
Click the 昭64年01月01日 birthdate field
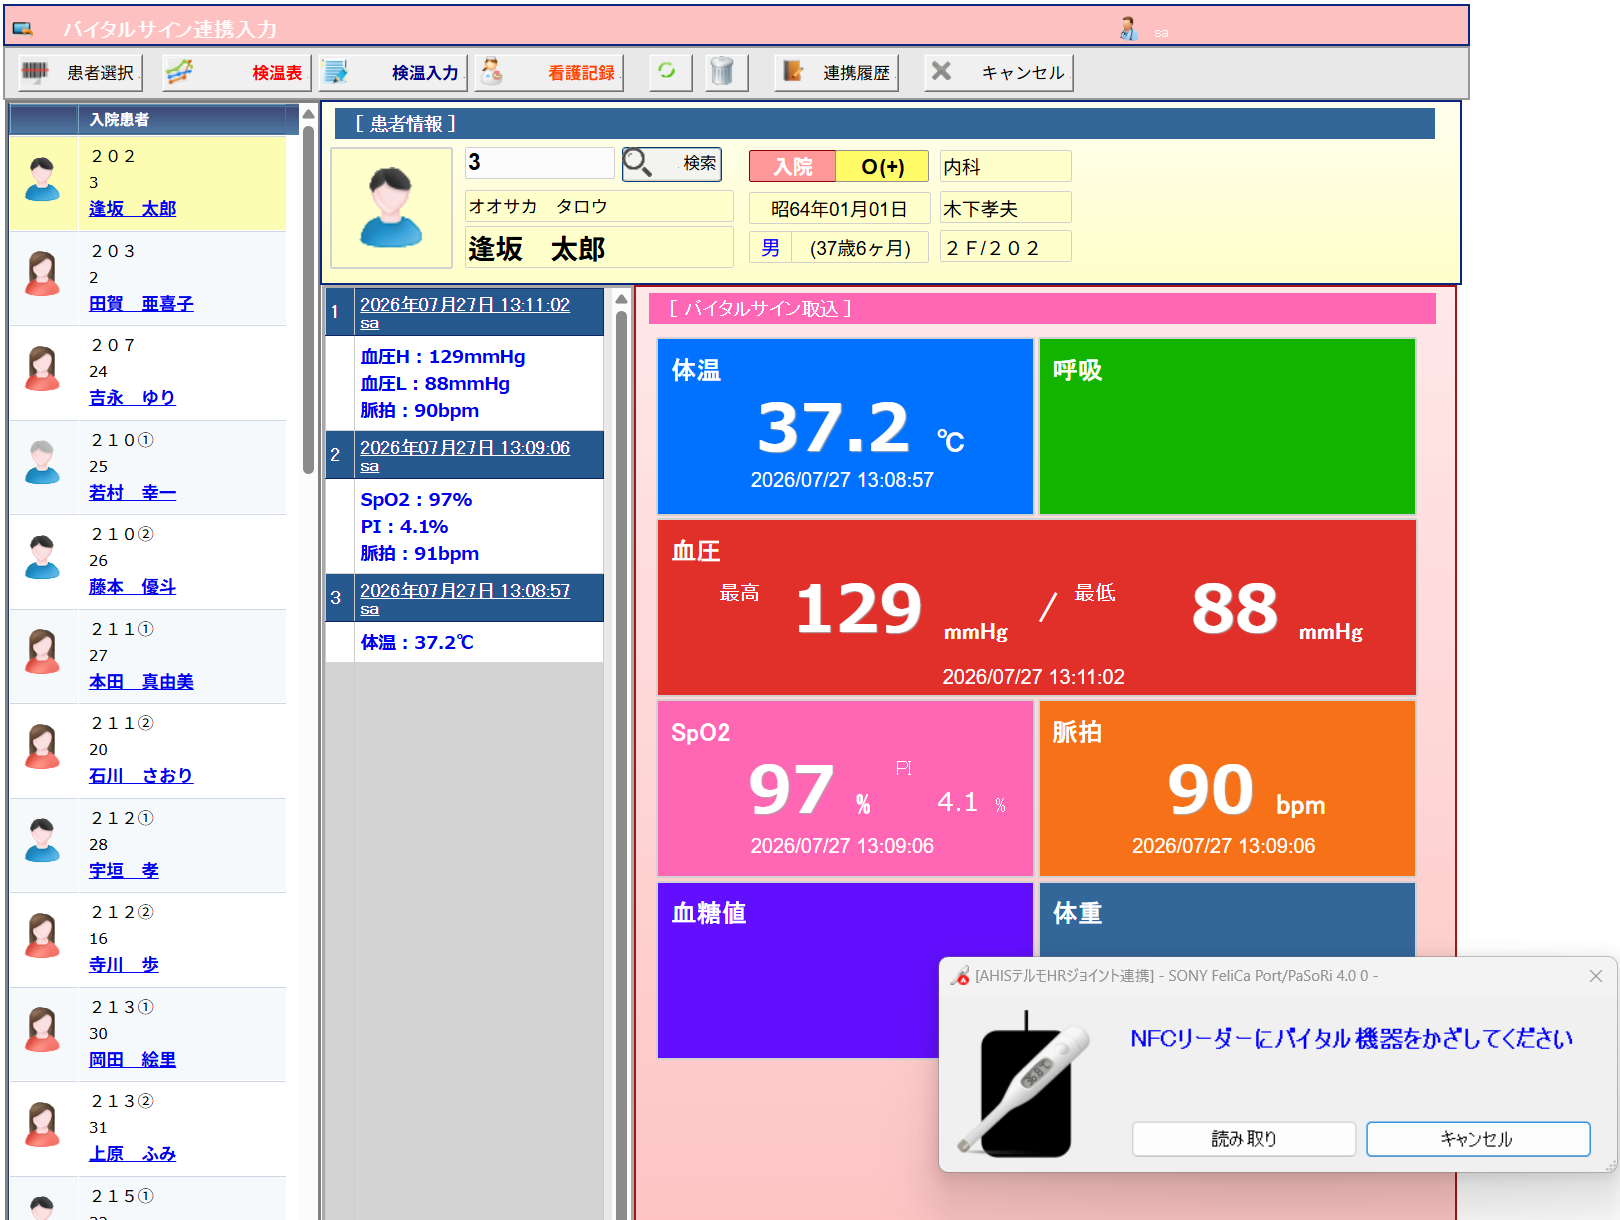[839, 208]
